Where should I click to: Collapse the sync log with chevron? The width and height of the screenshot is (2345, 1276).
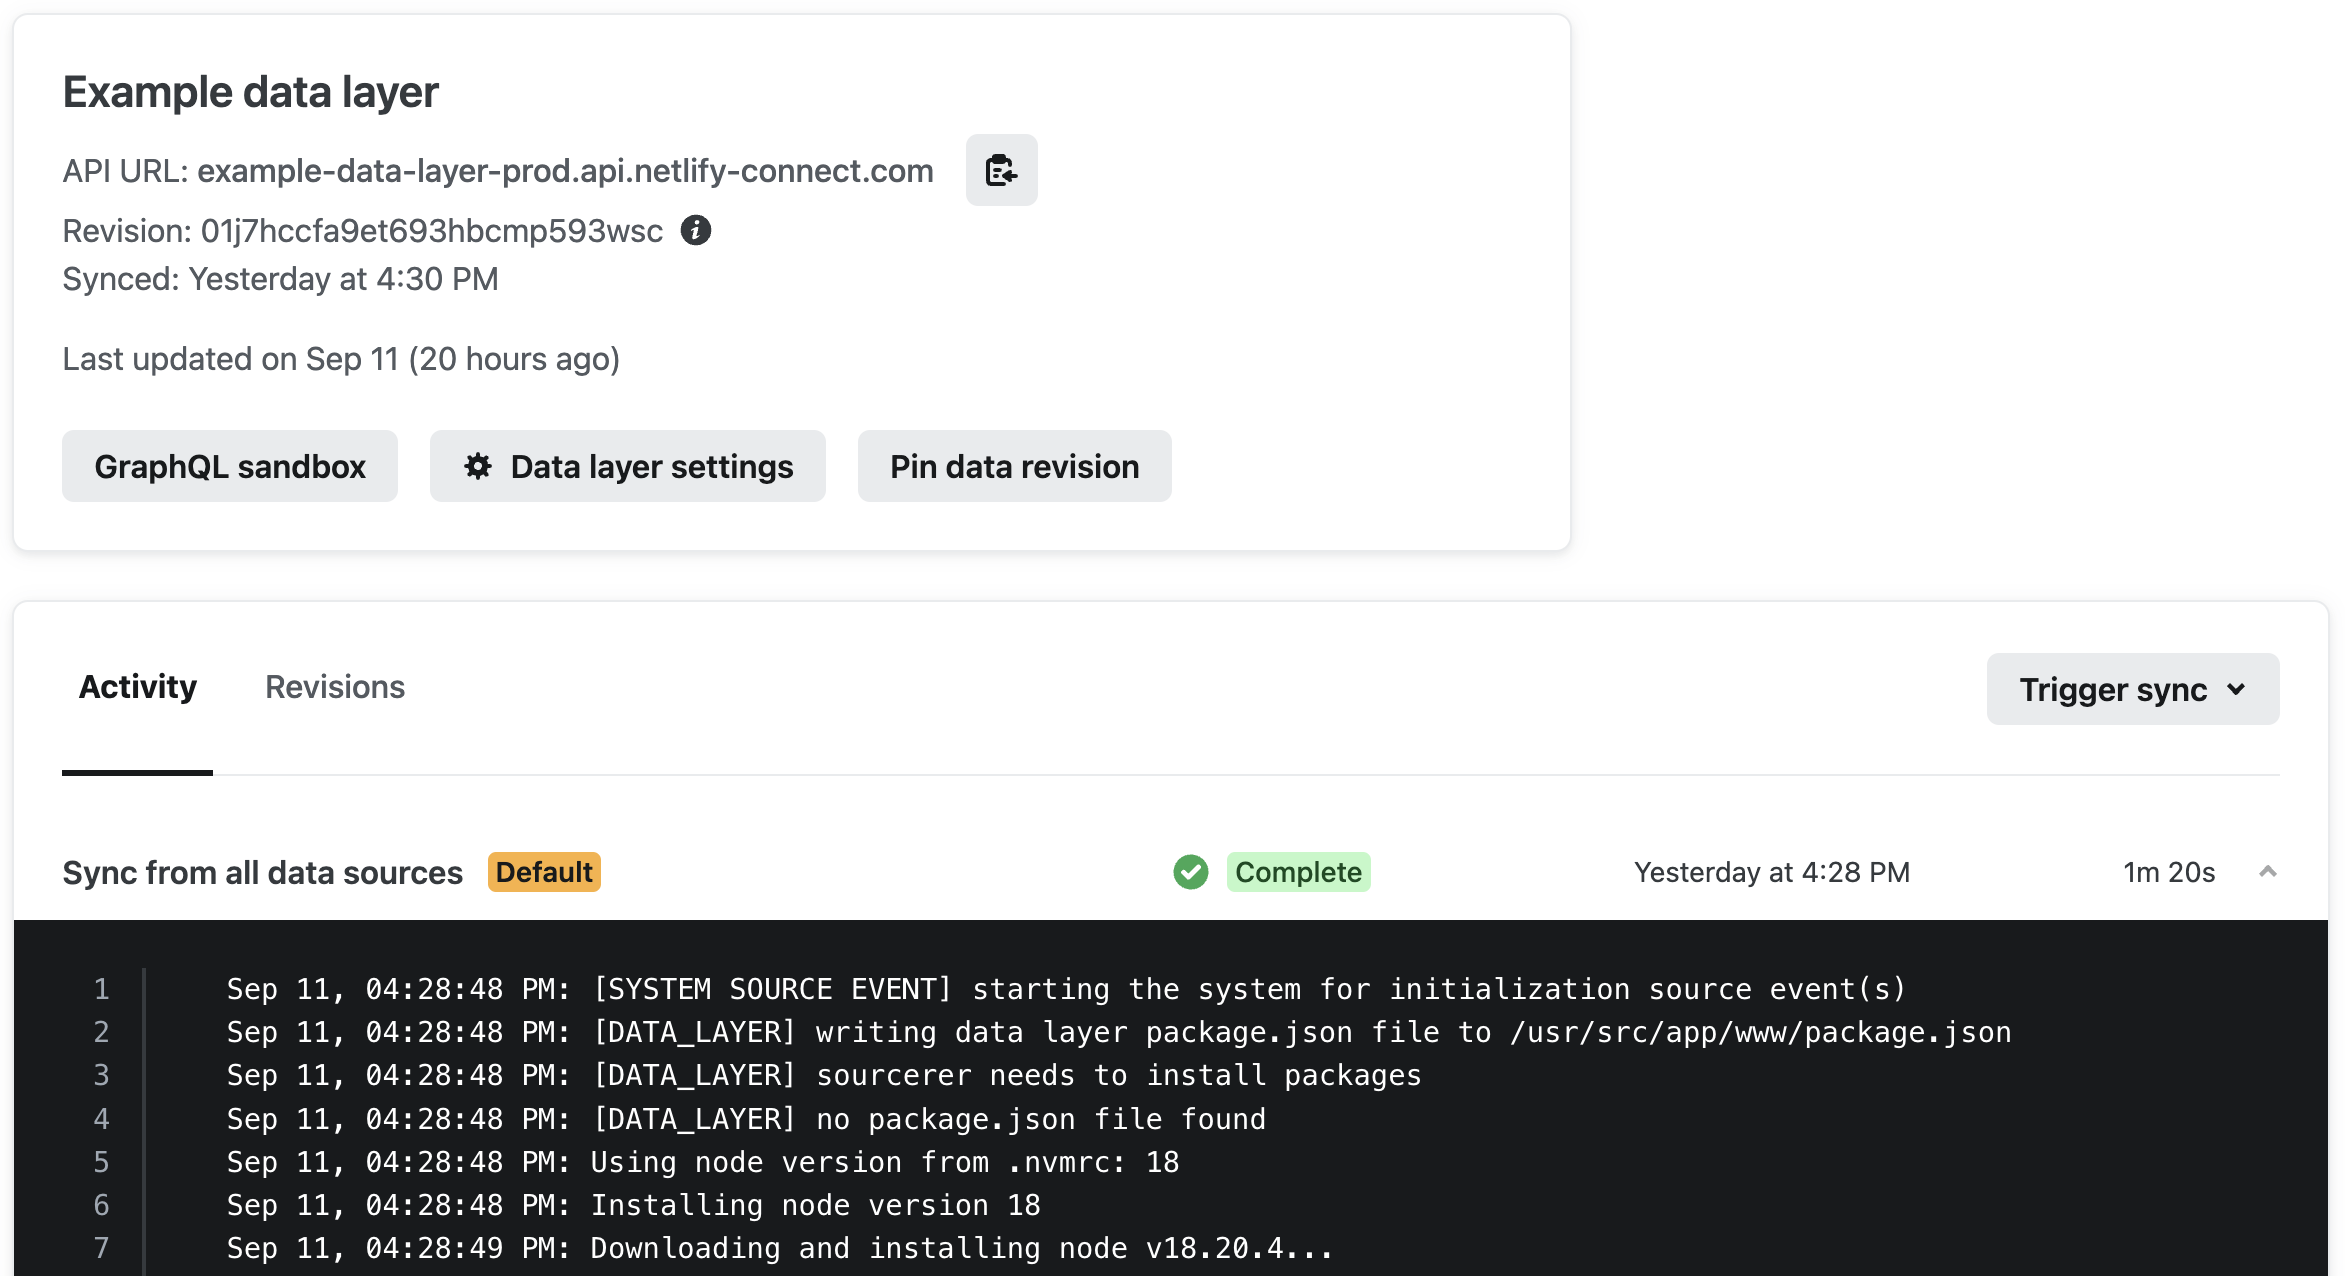(x=2268, y=872)
